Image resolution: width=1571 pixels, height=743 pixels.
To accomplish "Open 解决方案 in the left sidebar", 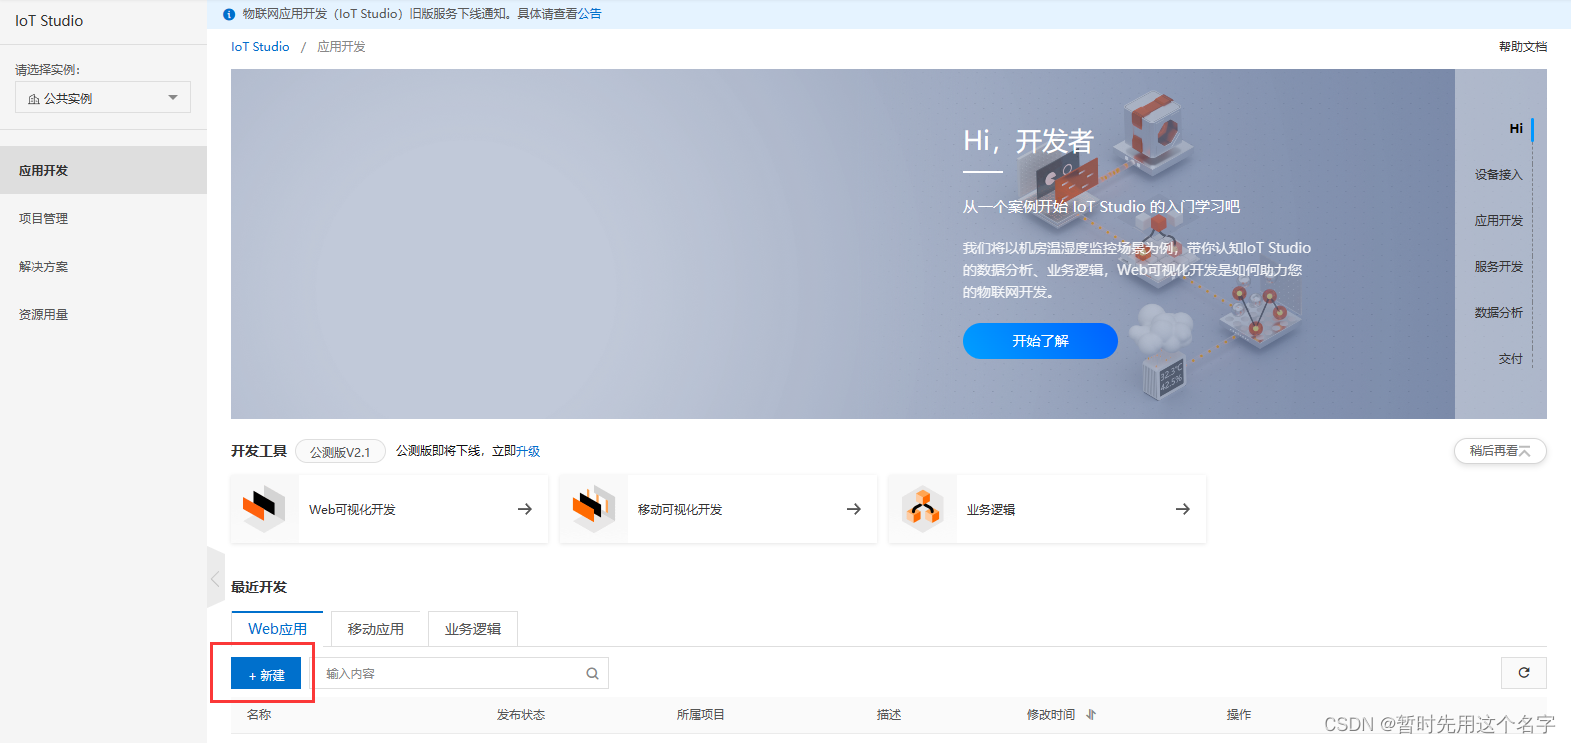I will 103,266.
